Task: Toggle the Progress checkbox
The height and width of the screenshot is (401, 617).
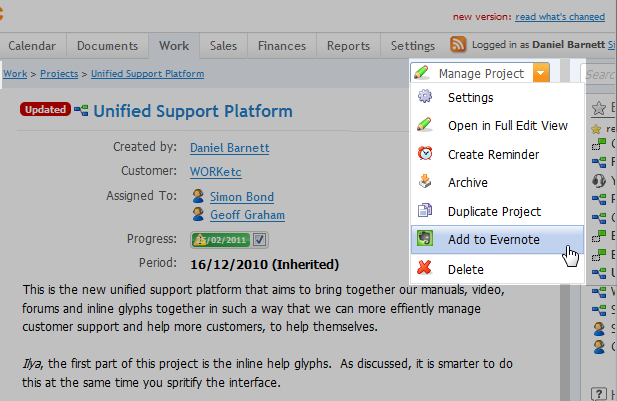Action: 259,240
